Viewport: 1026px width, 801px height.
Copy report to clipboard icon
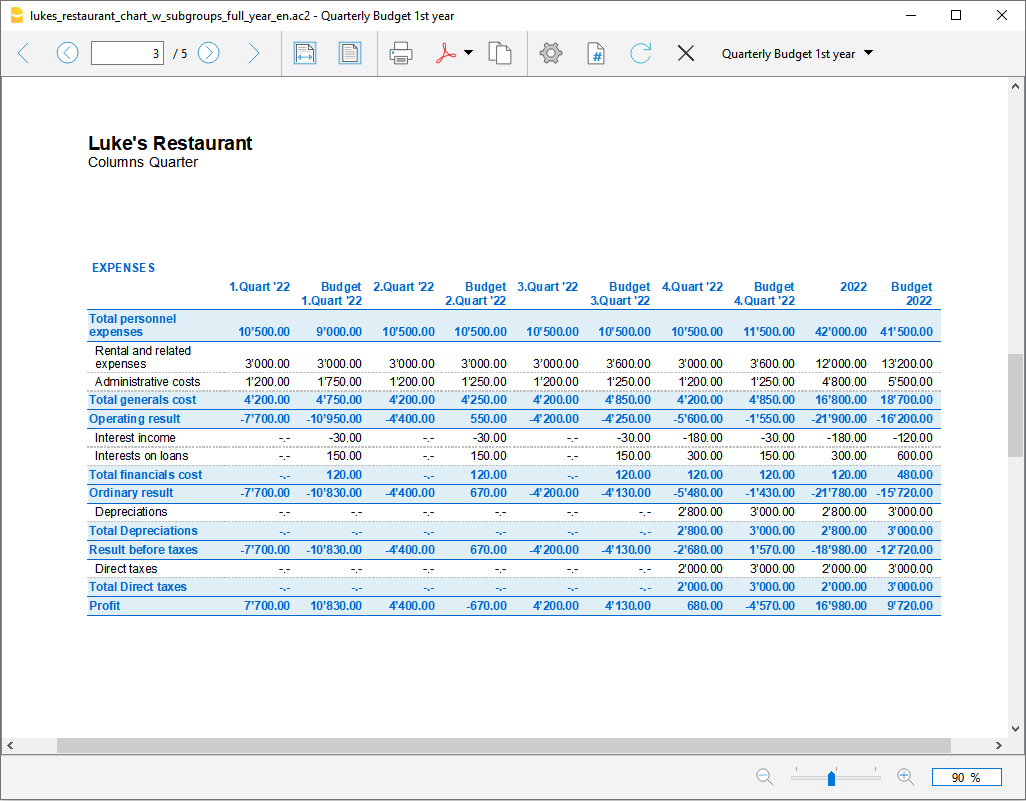(500, 54)
